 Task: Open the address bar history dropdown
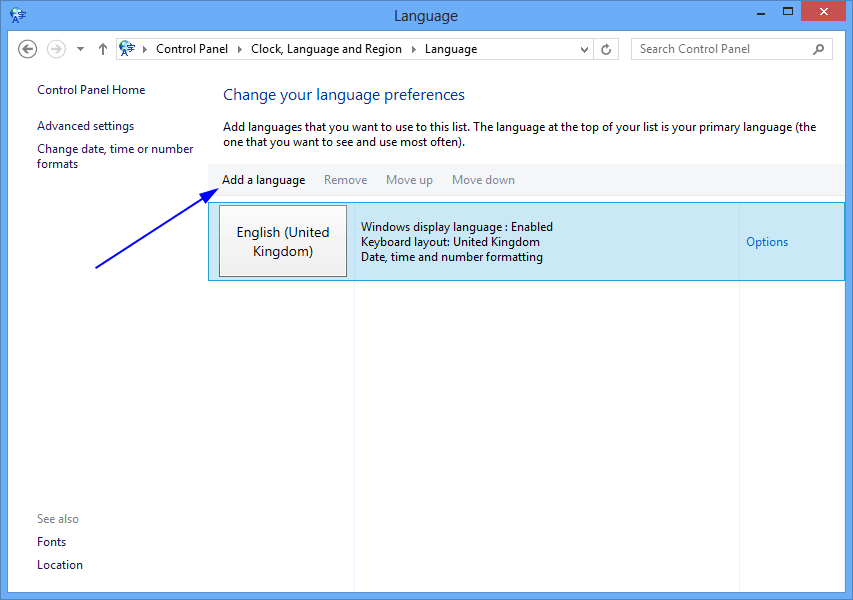(x=584, y=50)
